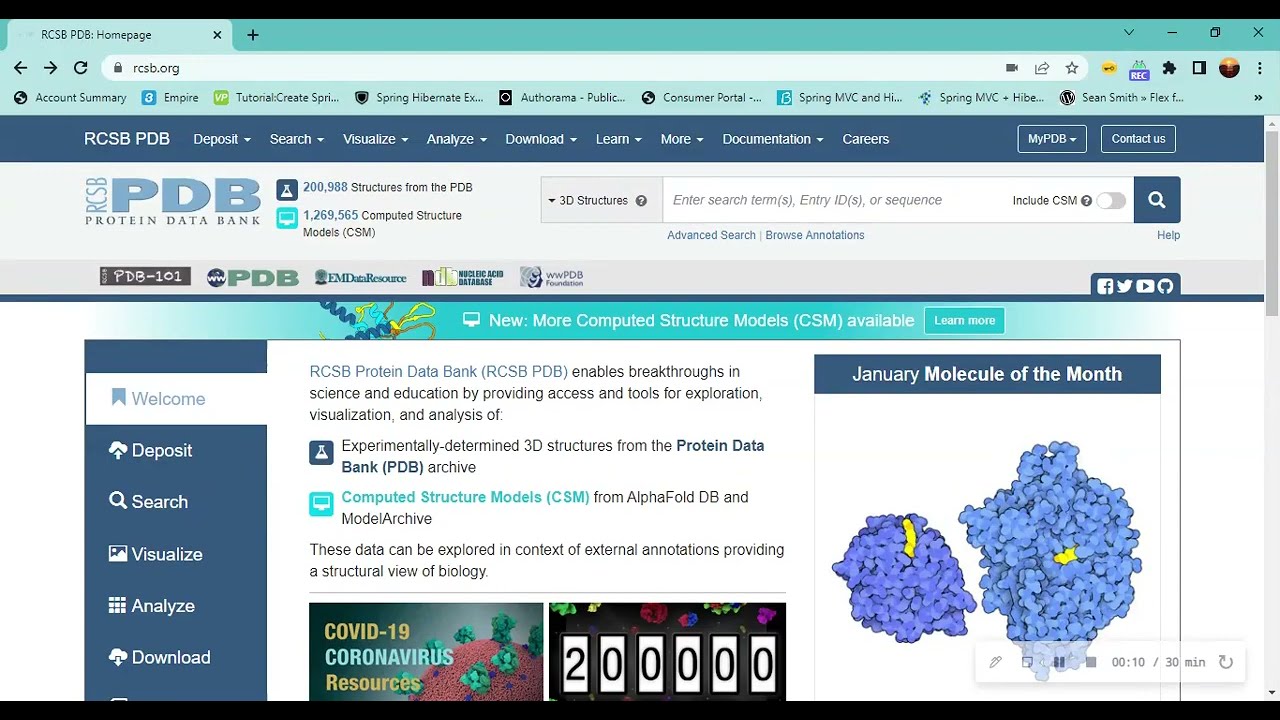Screen dimensions: 1280x720
Task: Click the PDB-101 logo
Action: (145, 277)
